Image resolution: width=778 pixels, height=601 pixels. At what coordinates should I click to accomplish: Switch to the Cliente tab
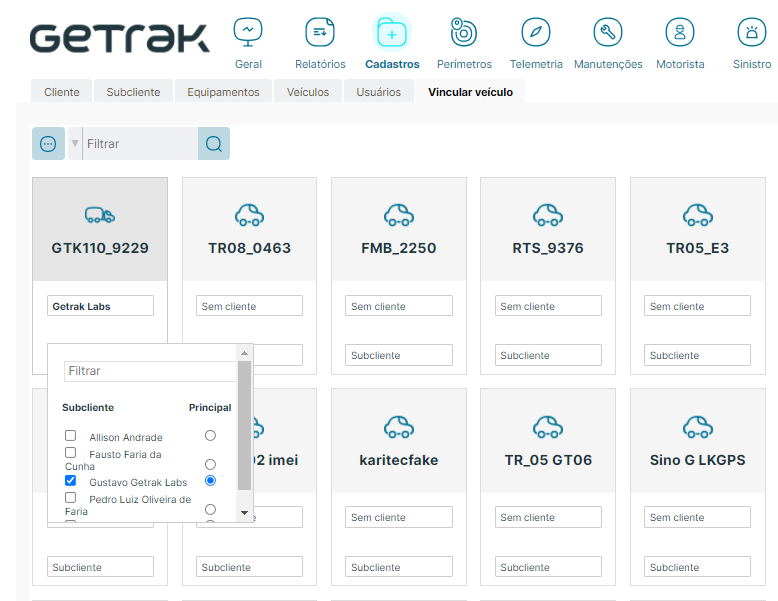[62, 91]
